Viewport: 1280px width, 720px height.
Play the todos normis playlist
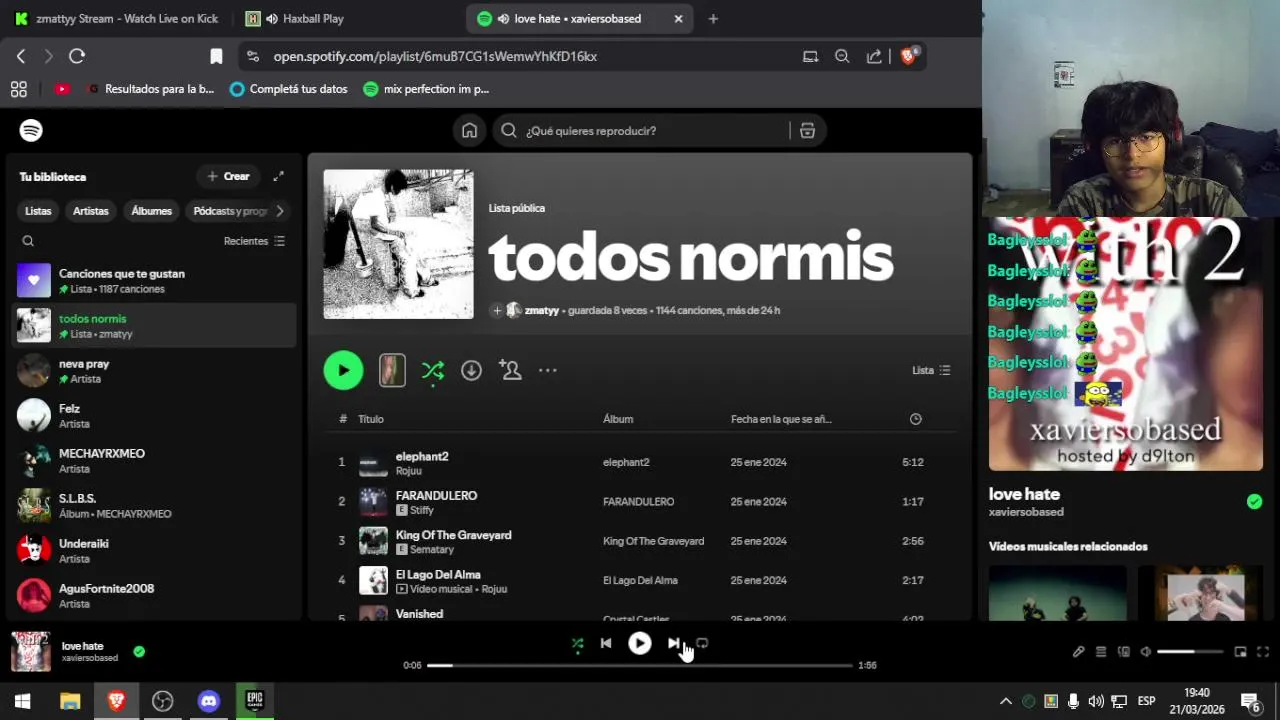click(343, 370)
